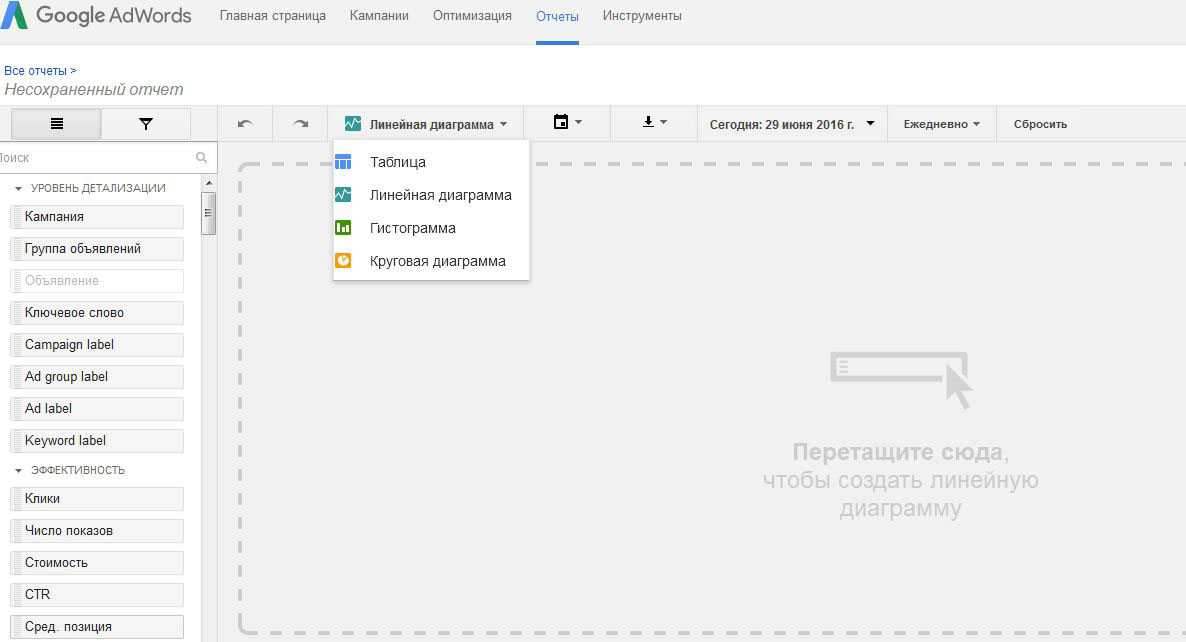Screen dimensions: 1186x642
Task: Select Круговая диаграмма option
Action: [x=437, y=261]
